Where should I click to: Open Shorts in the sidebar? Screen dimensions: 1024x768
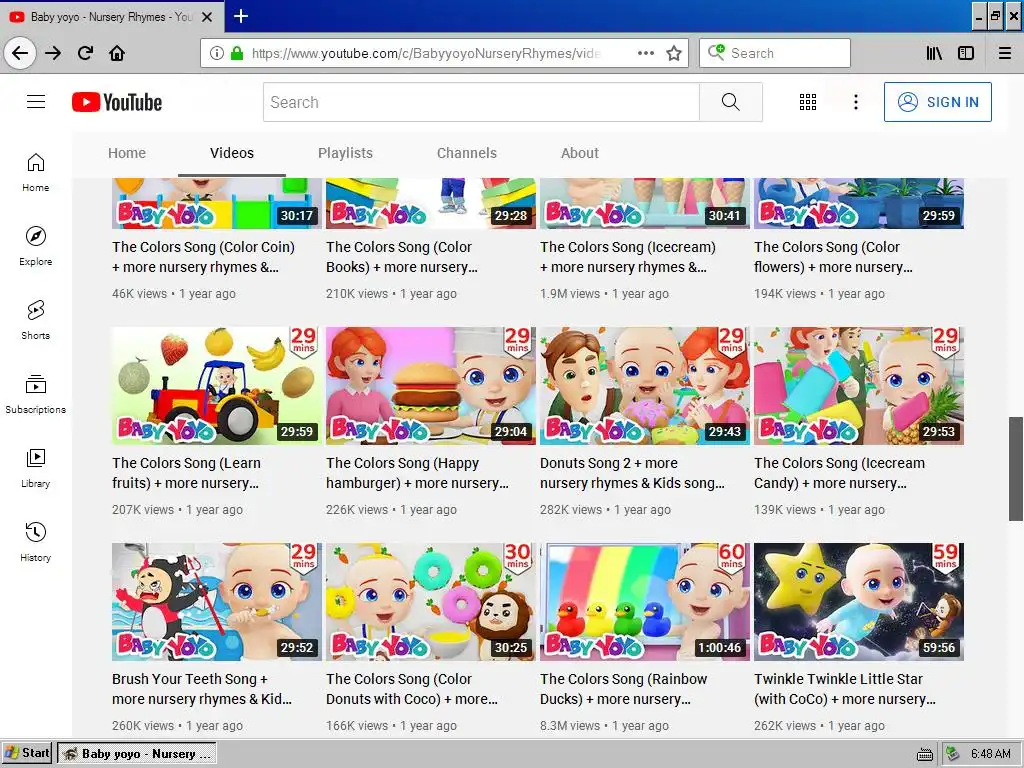tap(36, 319)
